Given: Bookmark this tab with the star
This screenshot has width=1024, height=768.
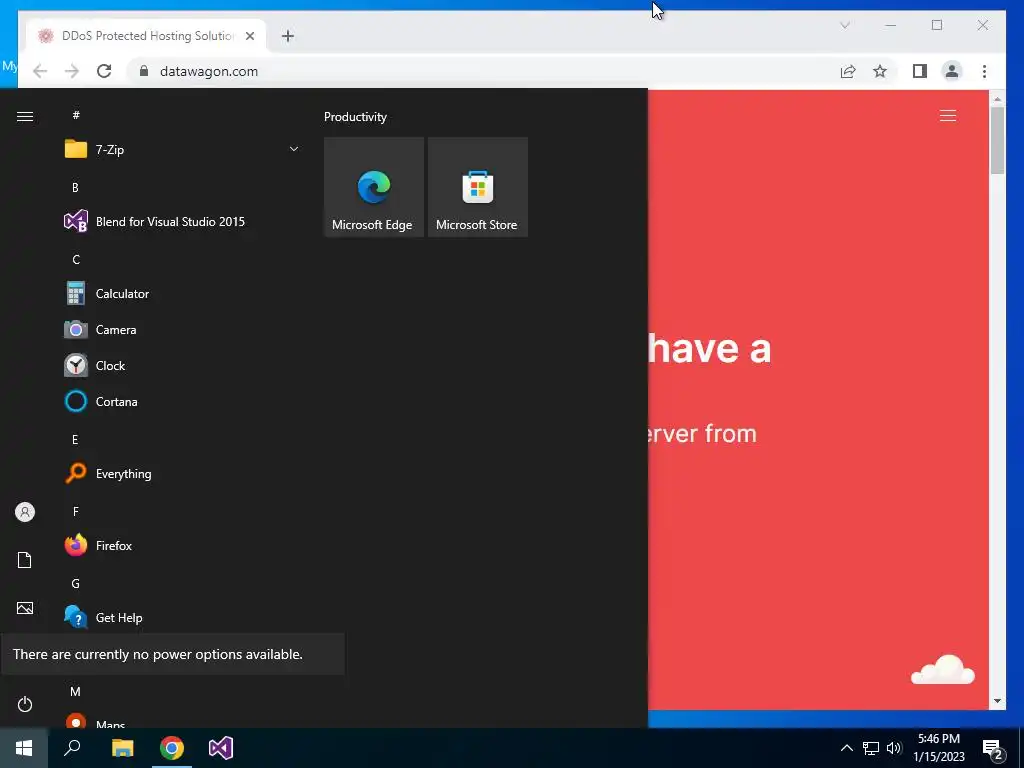Looking at the screenshot, I should 880,71.
